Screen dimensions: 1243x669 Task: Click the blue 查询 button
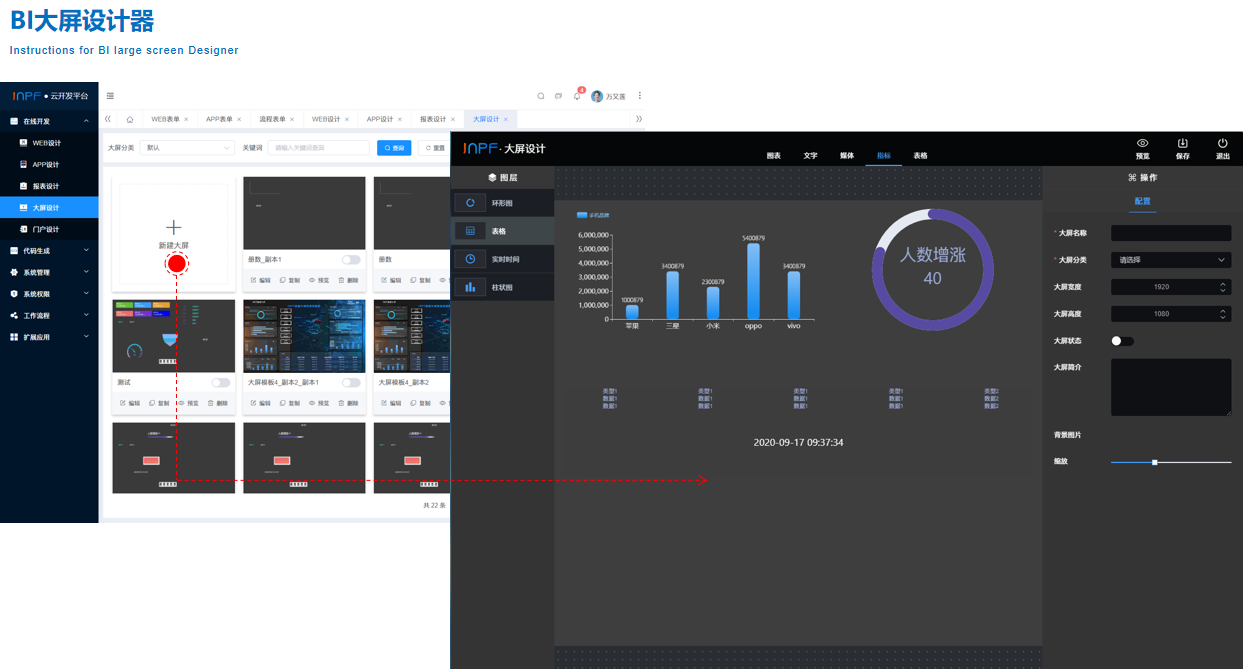(x=394, y=148)
